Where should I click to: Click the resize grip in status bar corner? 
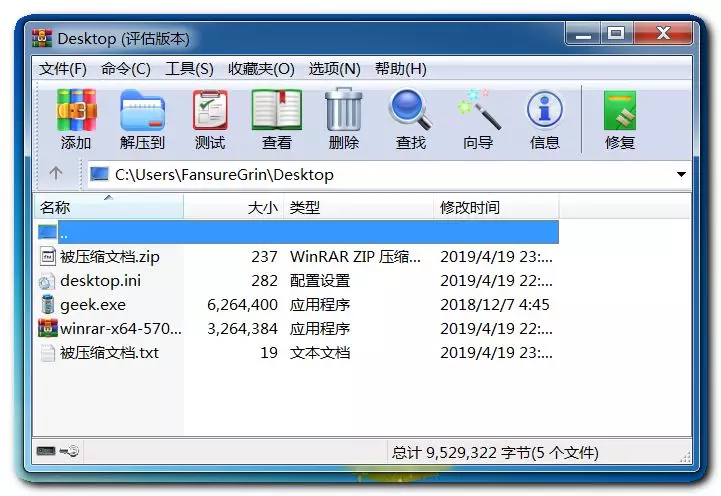tap(685, 456)
